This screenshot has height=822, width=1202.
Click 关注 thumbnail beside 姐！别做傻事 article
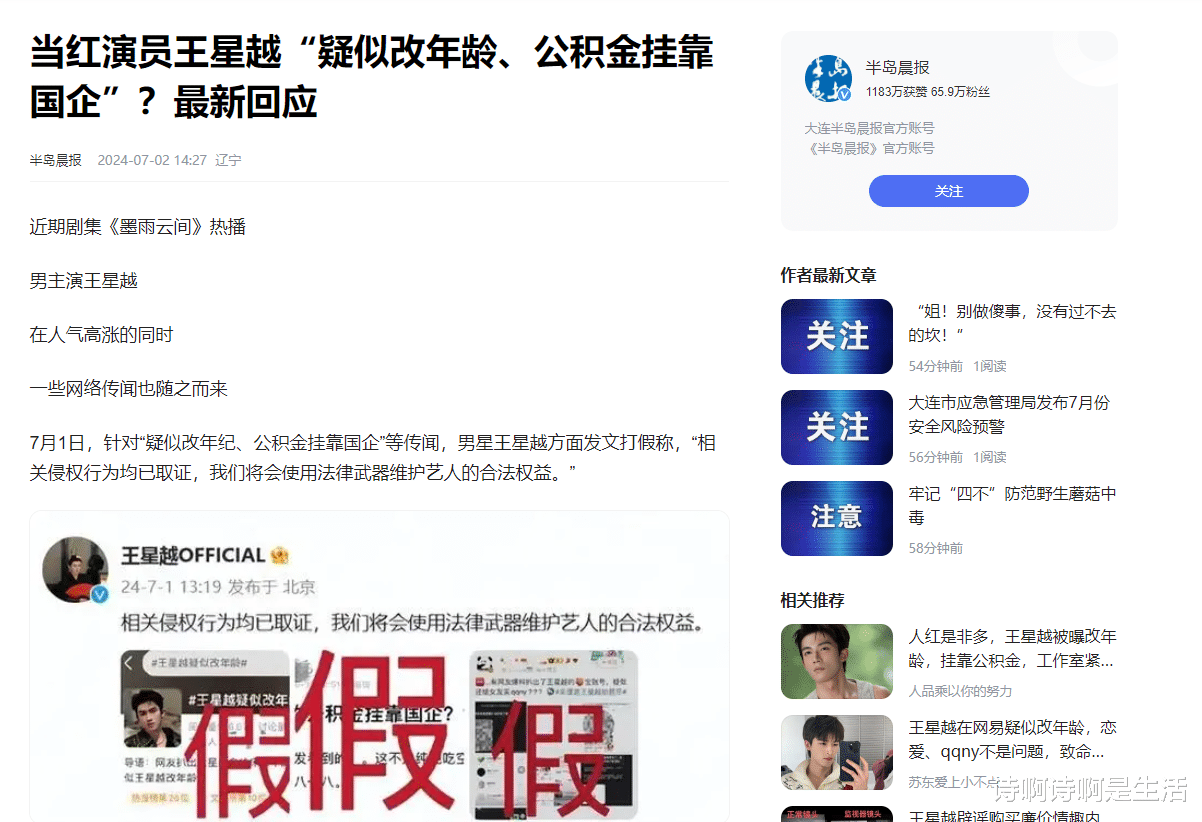(x=837, y=336)
